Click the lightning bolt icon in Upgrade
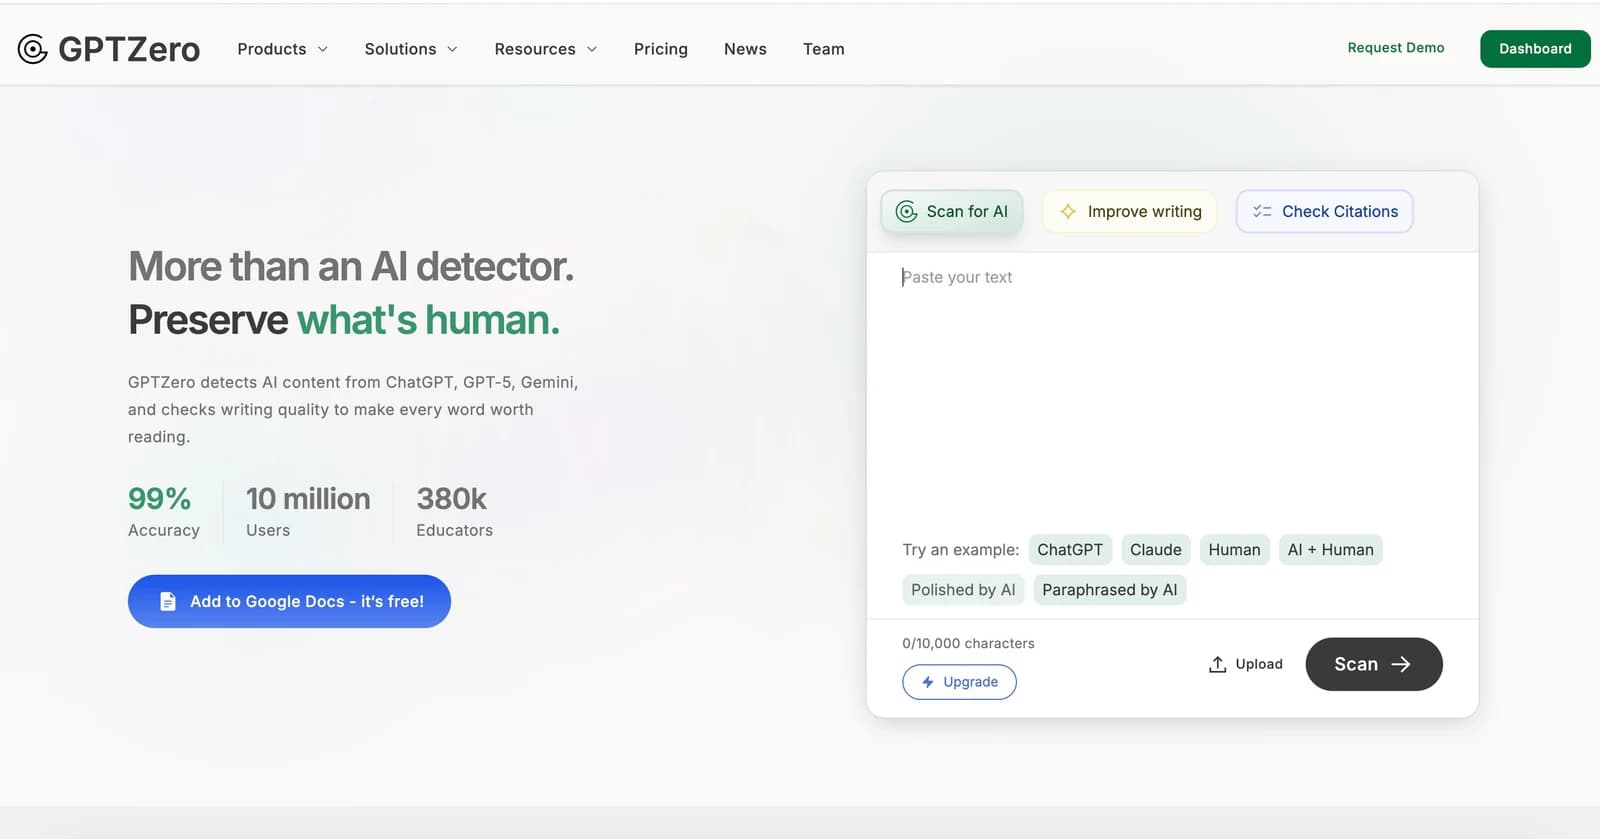Image resolution: width=1600 pixels, height=839 pixels. [928, 682]
